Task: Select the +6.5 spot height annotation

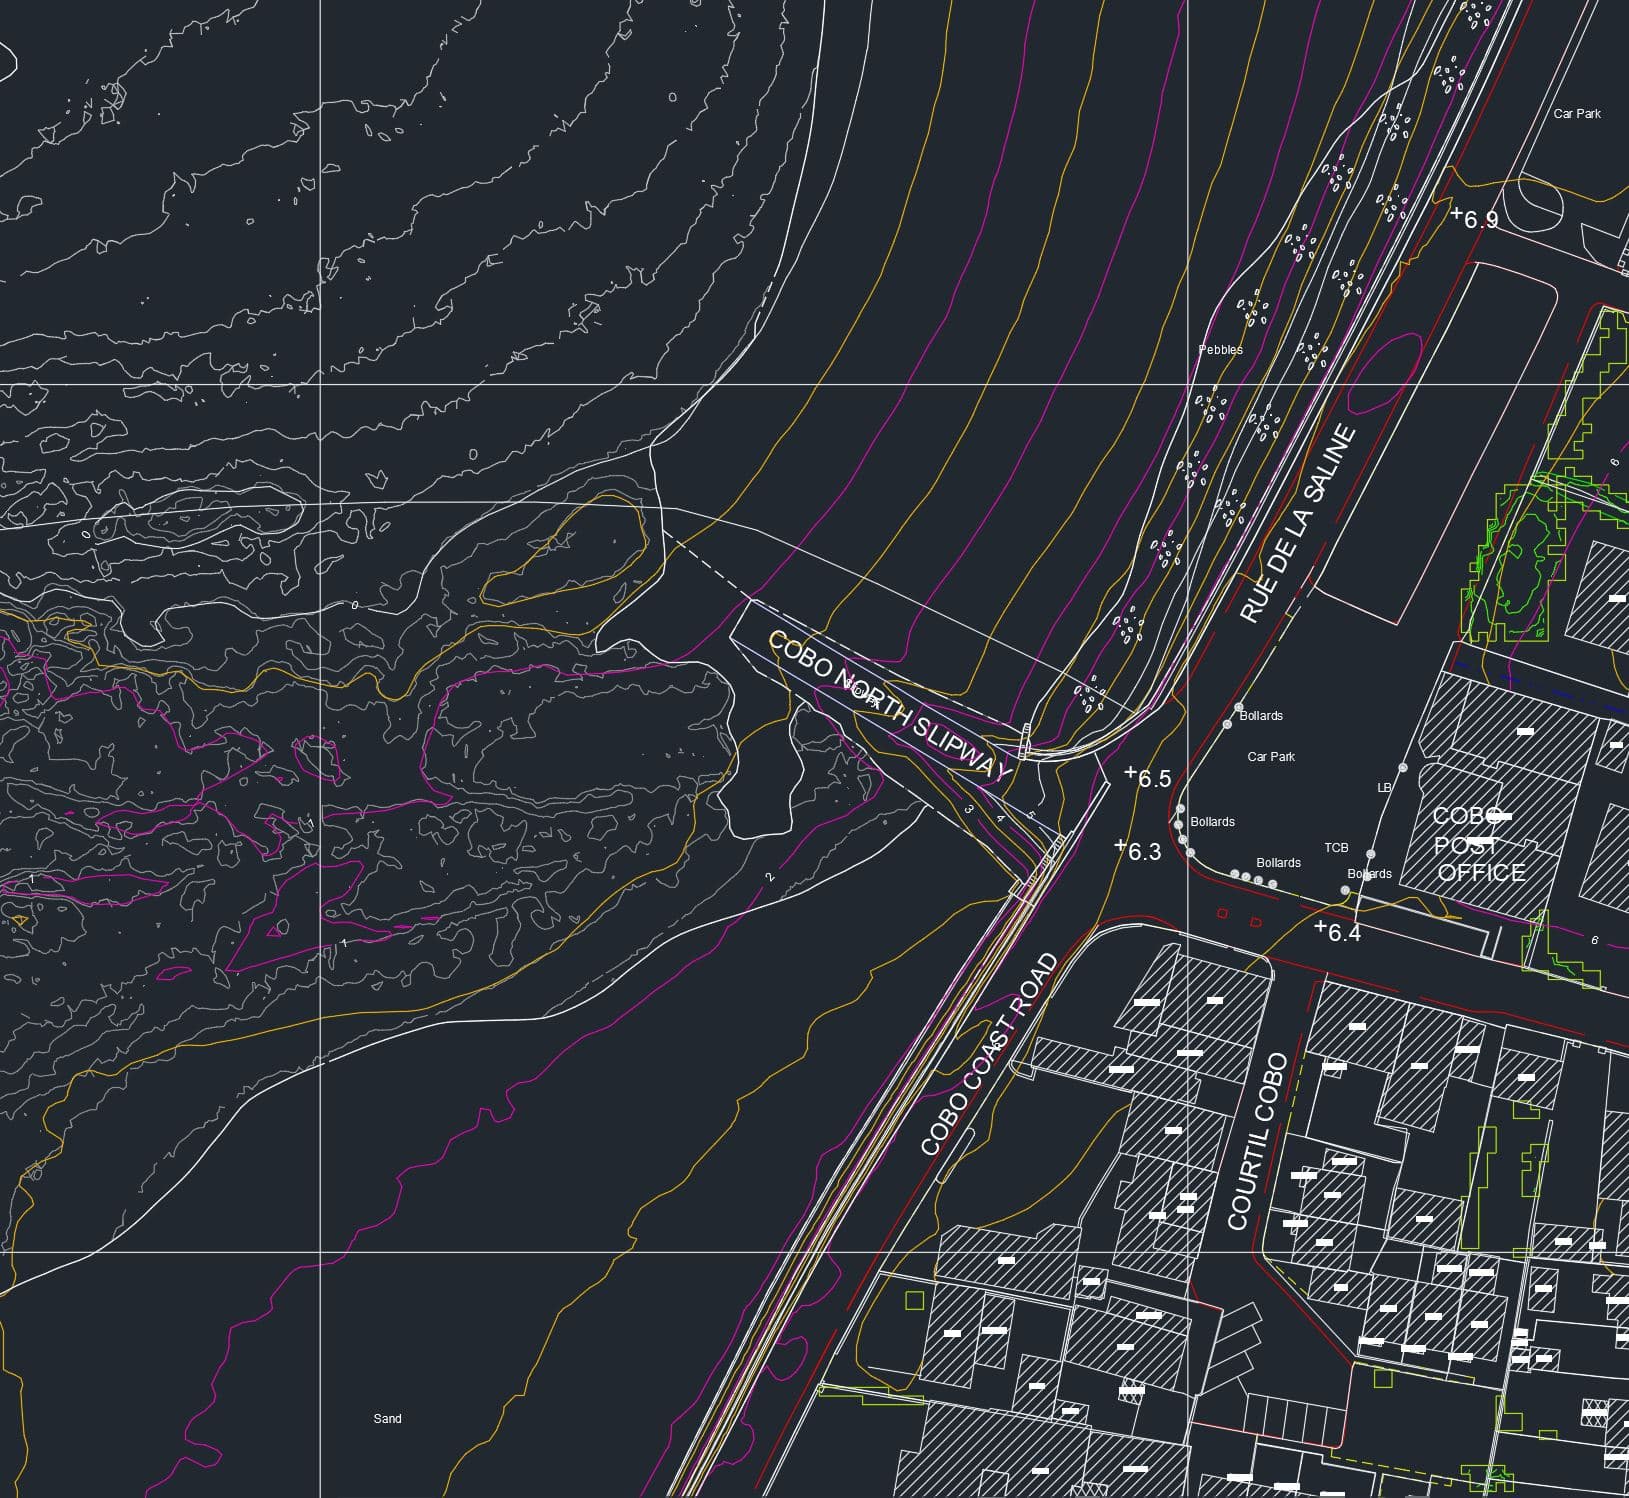Action: 1148,778
